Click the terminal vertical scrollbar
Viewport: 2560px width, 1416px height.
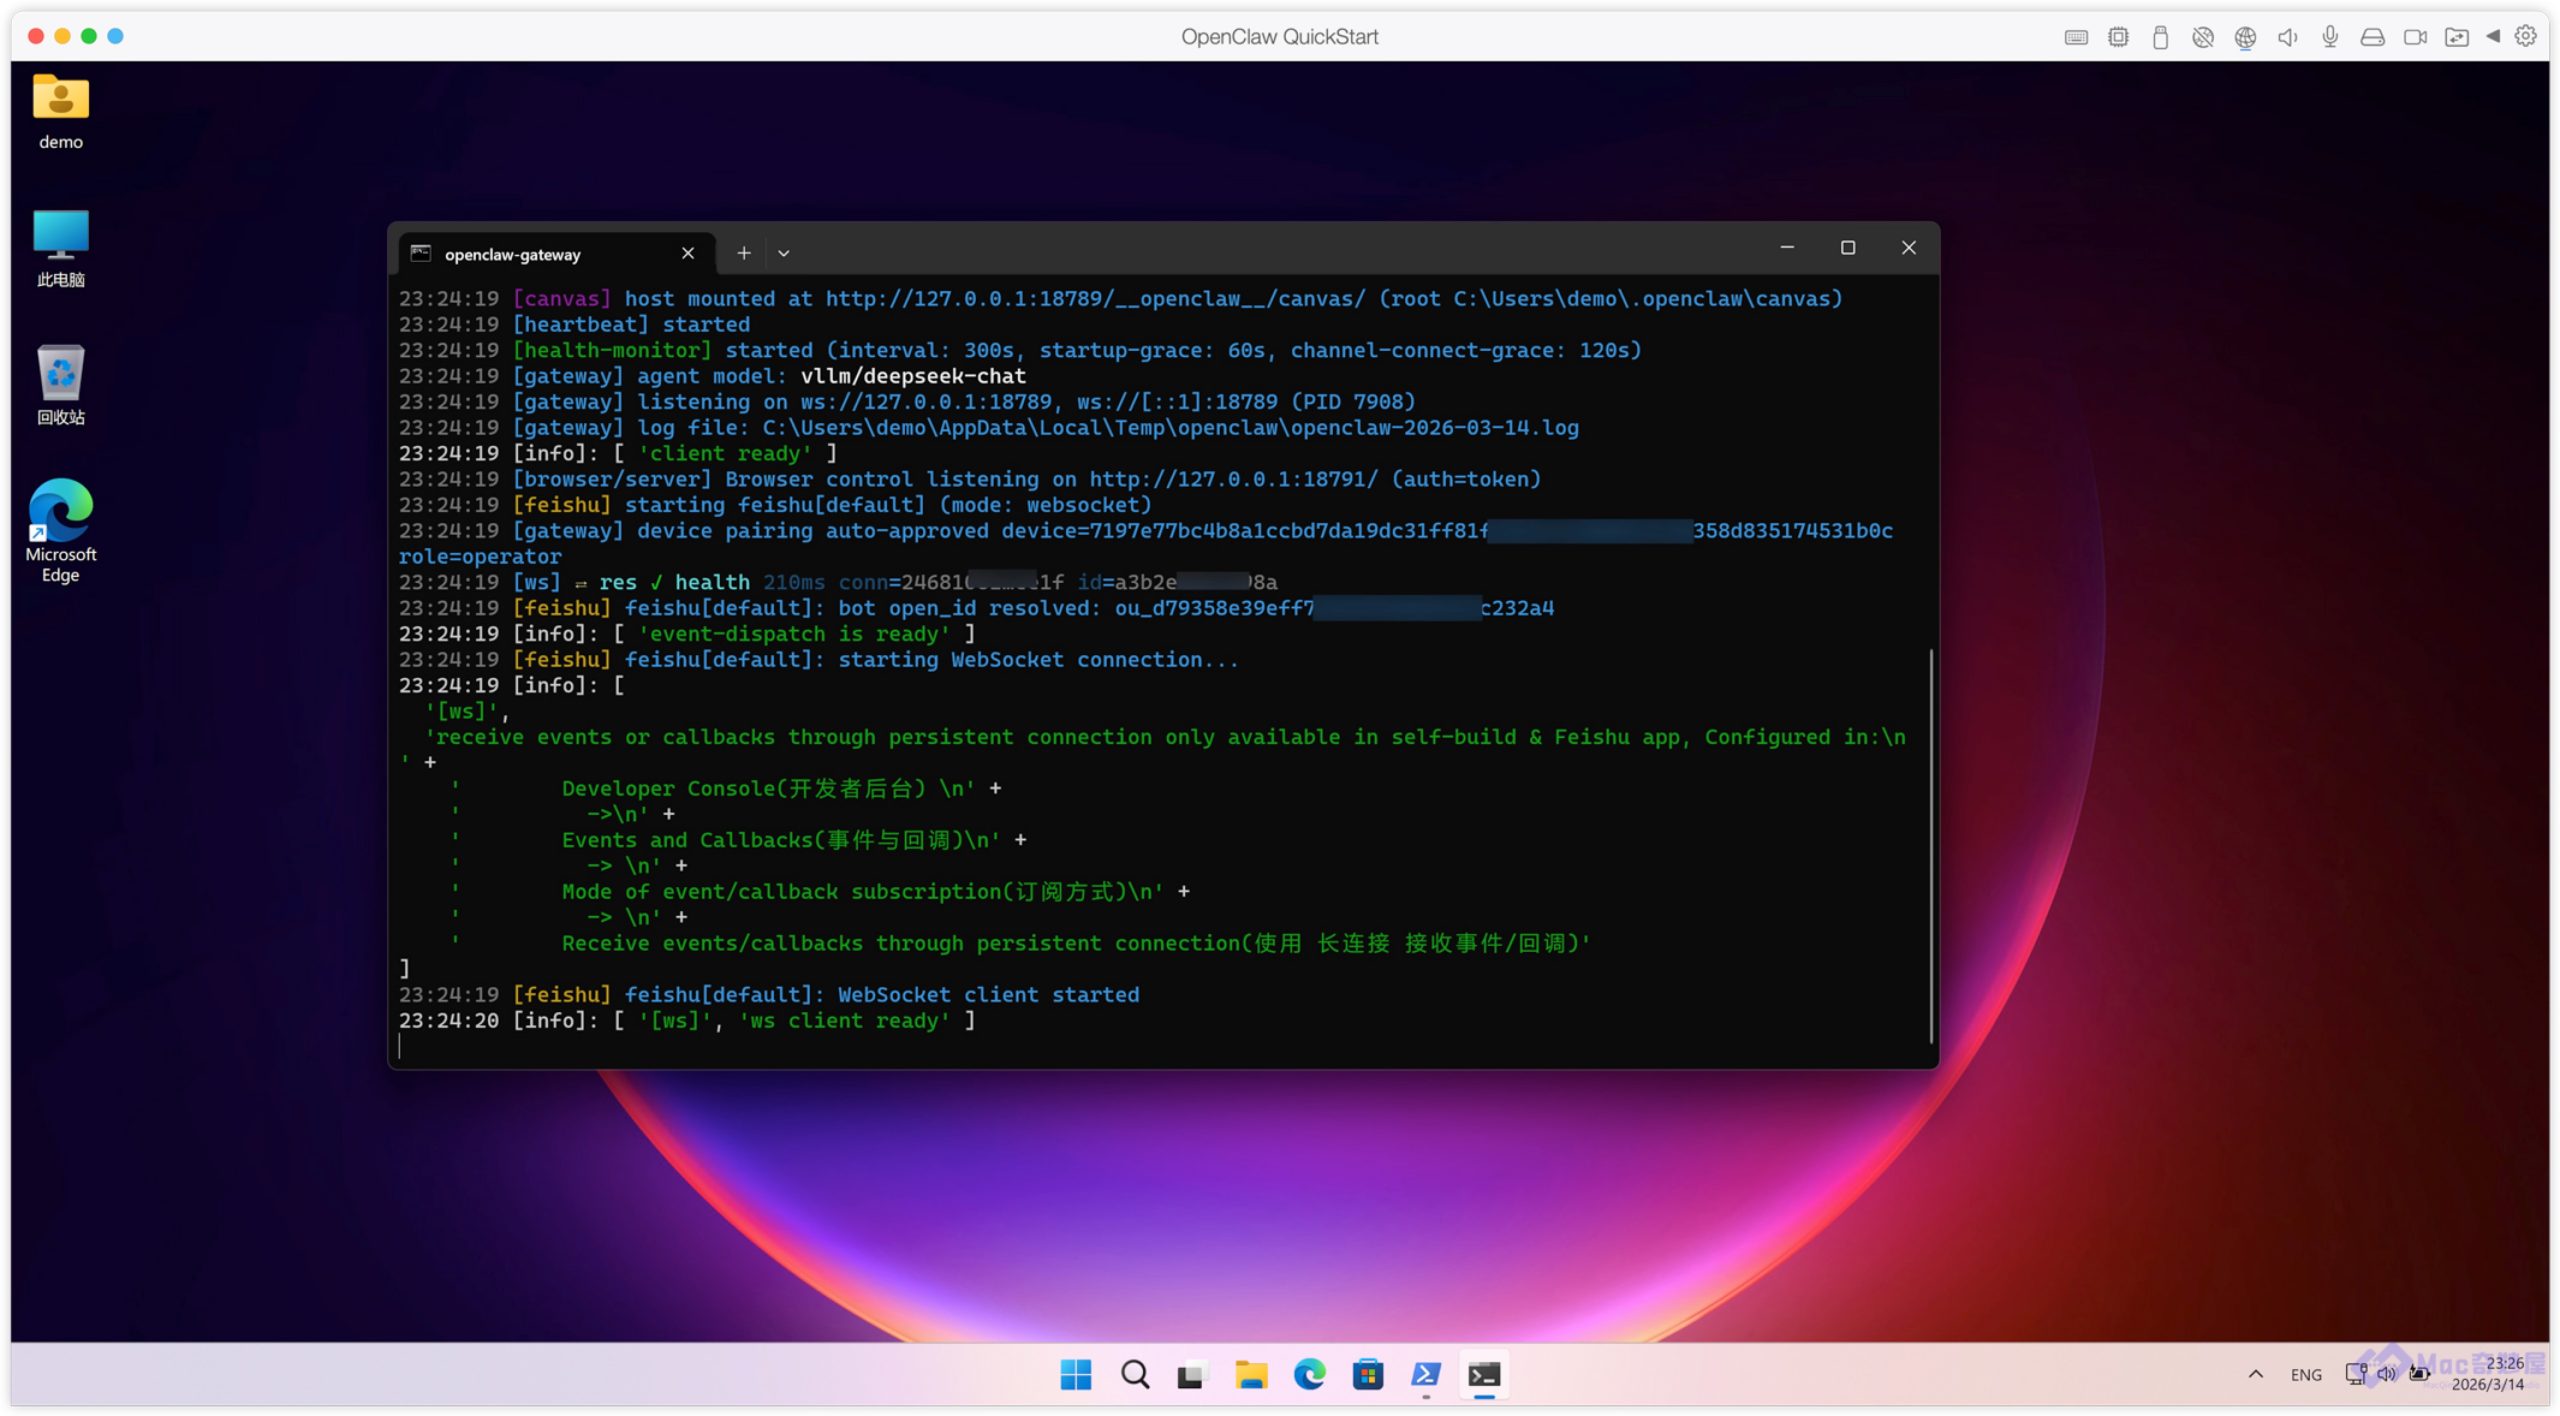point(1930,845)
